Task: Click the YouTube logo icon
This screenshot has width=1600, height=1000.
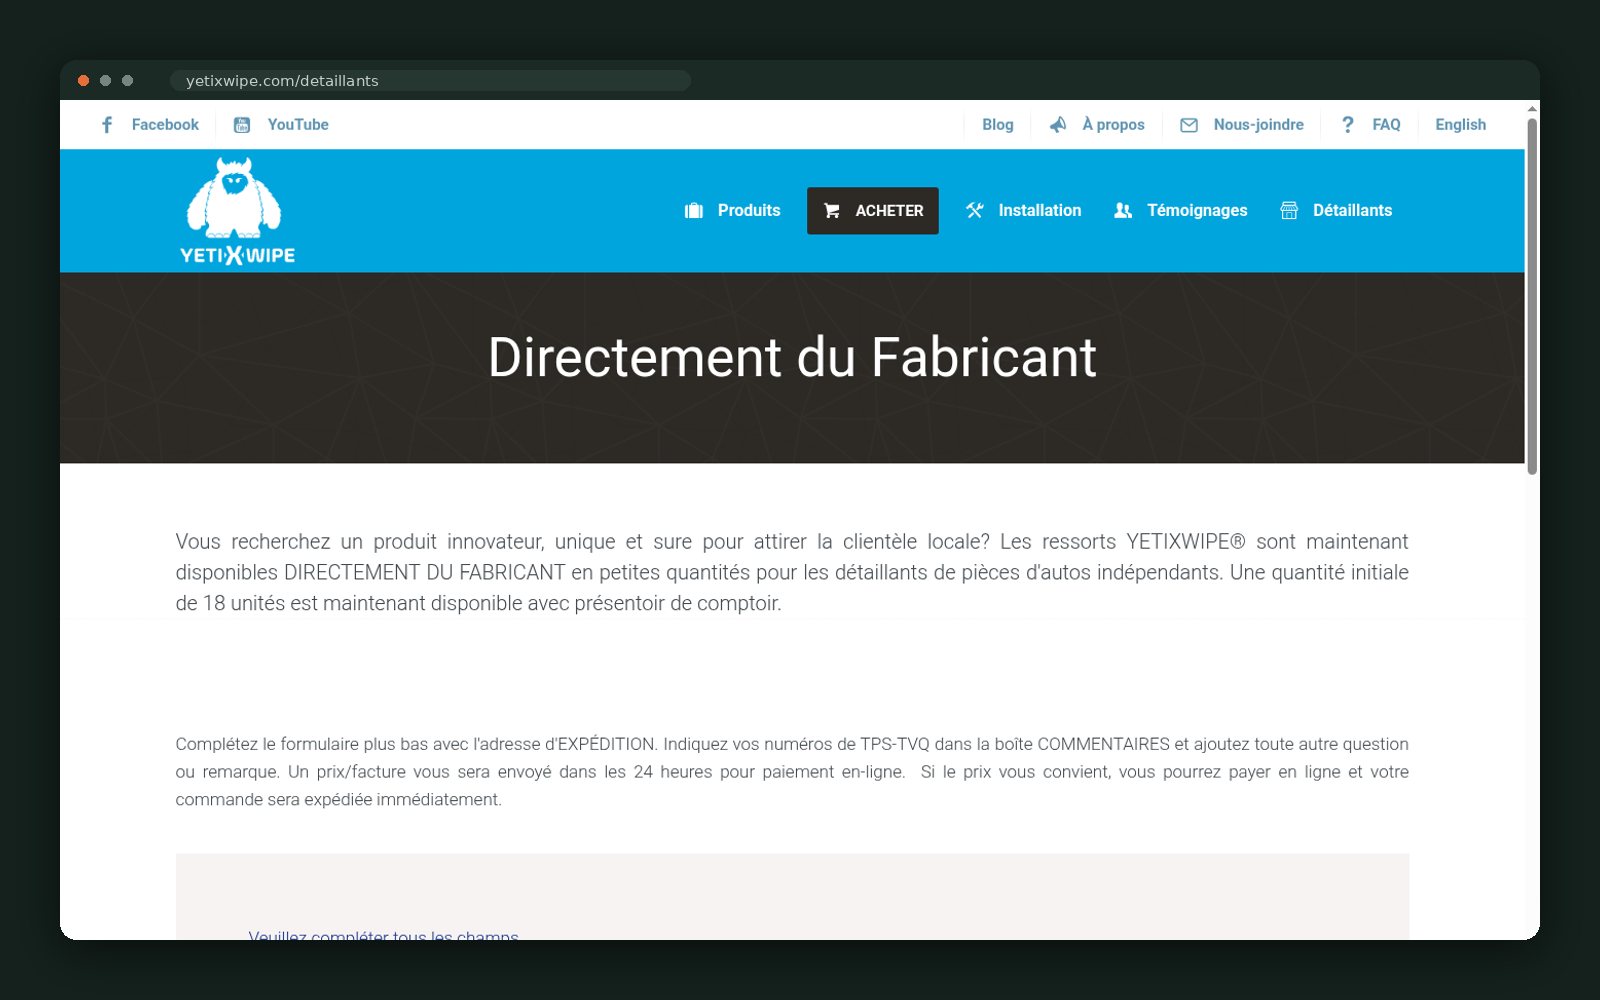Action: pyautogui.click(x=242, y=125)
